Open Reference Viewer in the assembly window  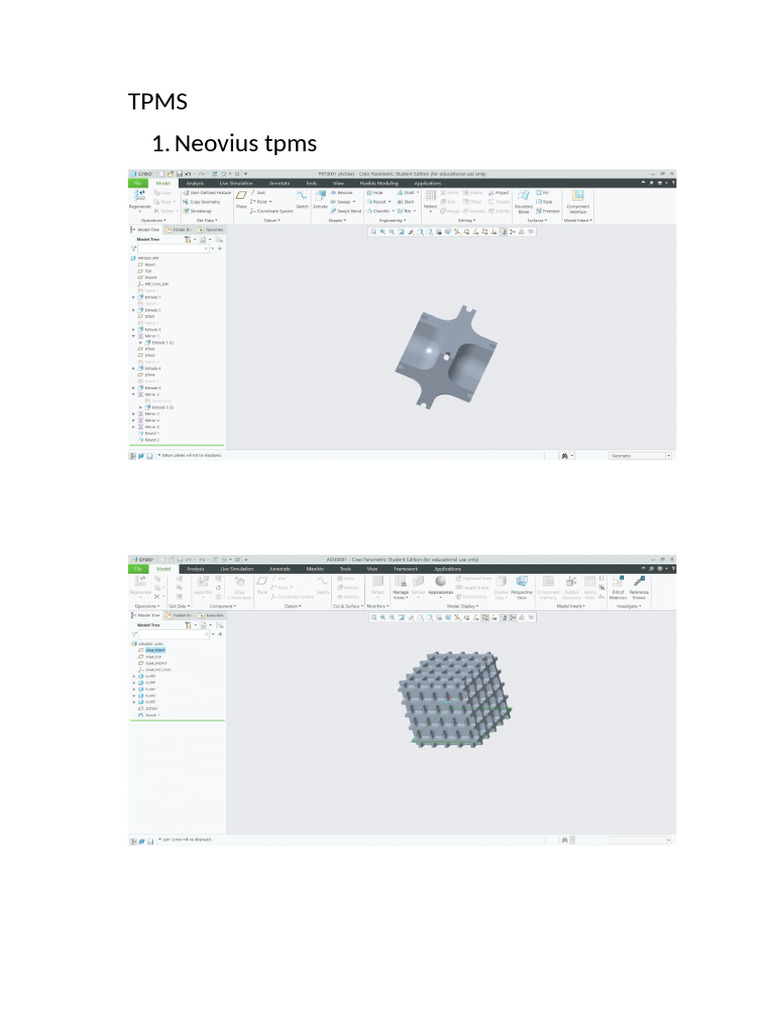639,587
